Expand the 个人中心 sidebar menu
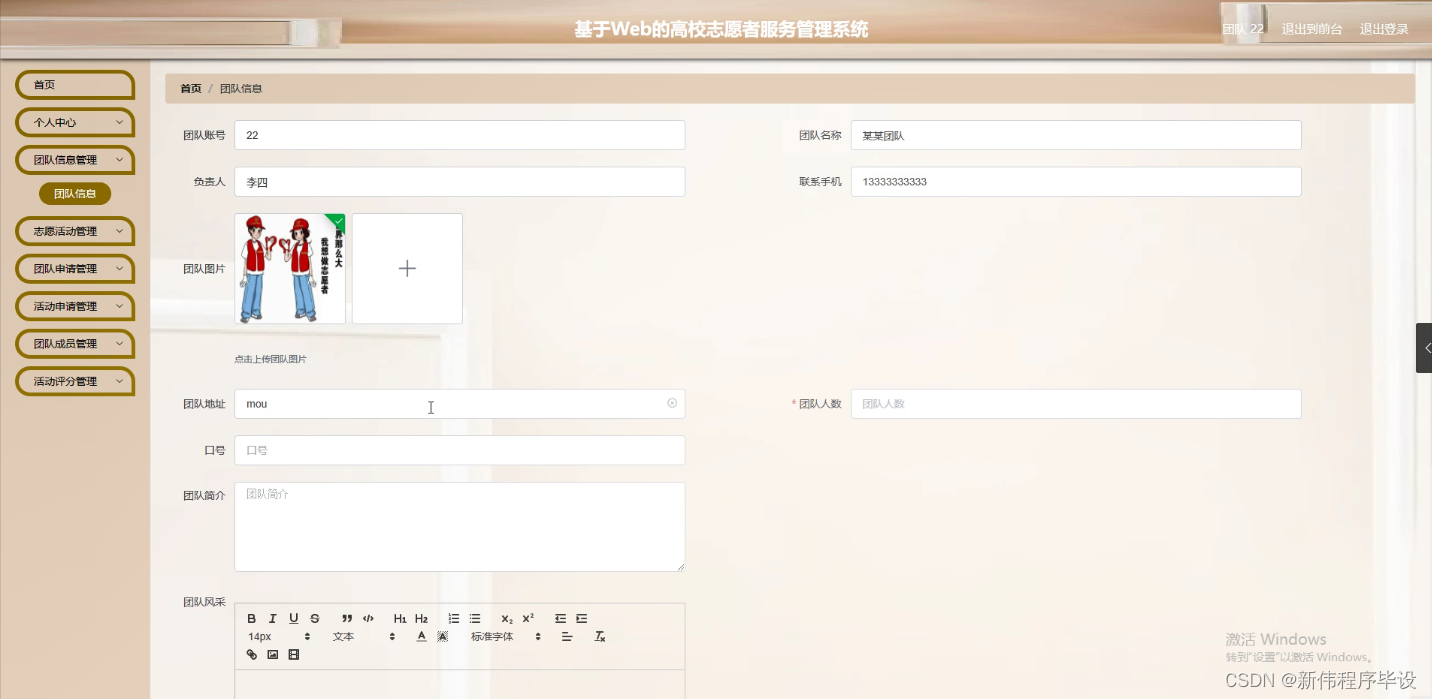The image size is (1432, 699). coord(74,122)
